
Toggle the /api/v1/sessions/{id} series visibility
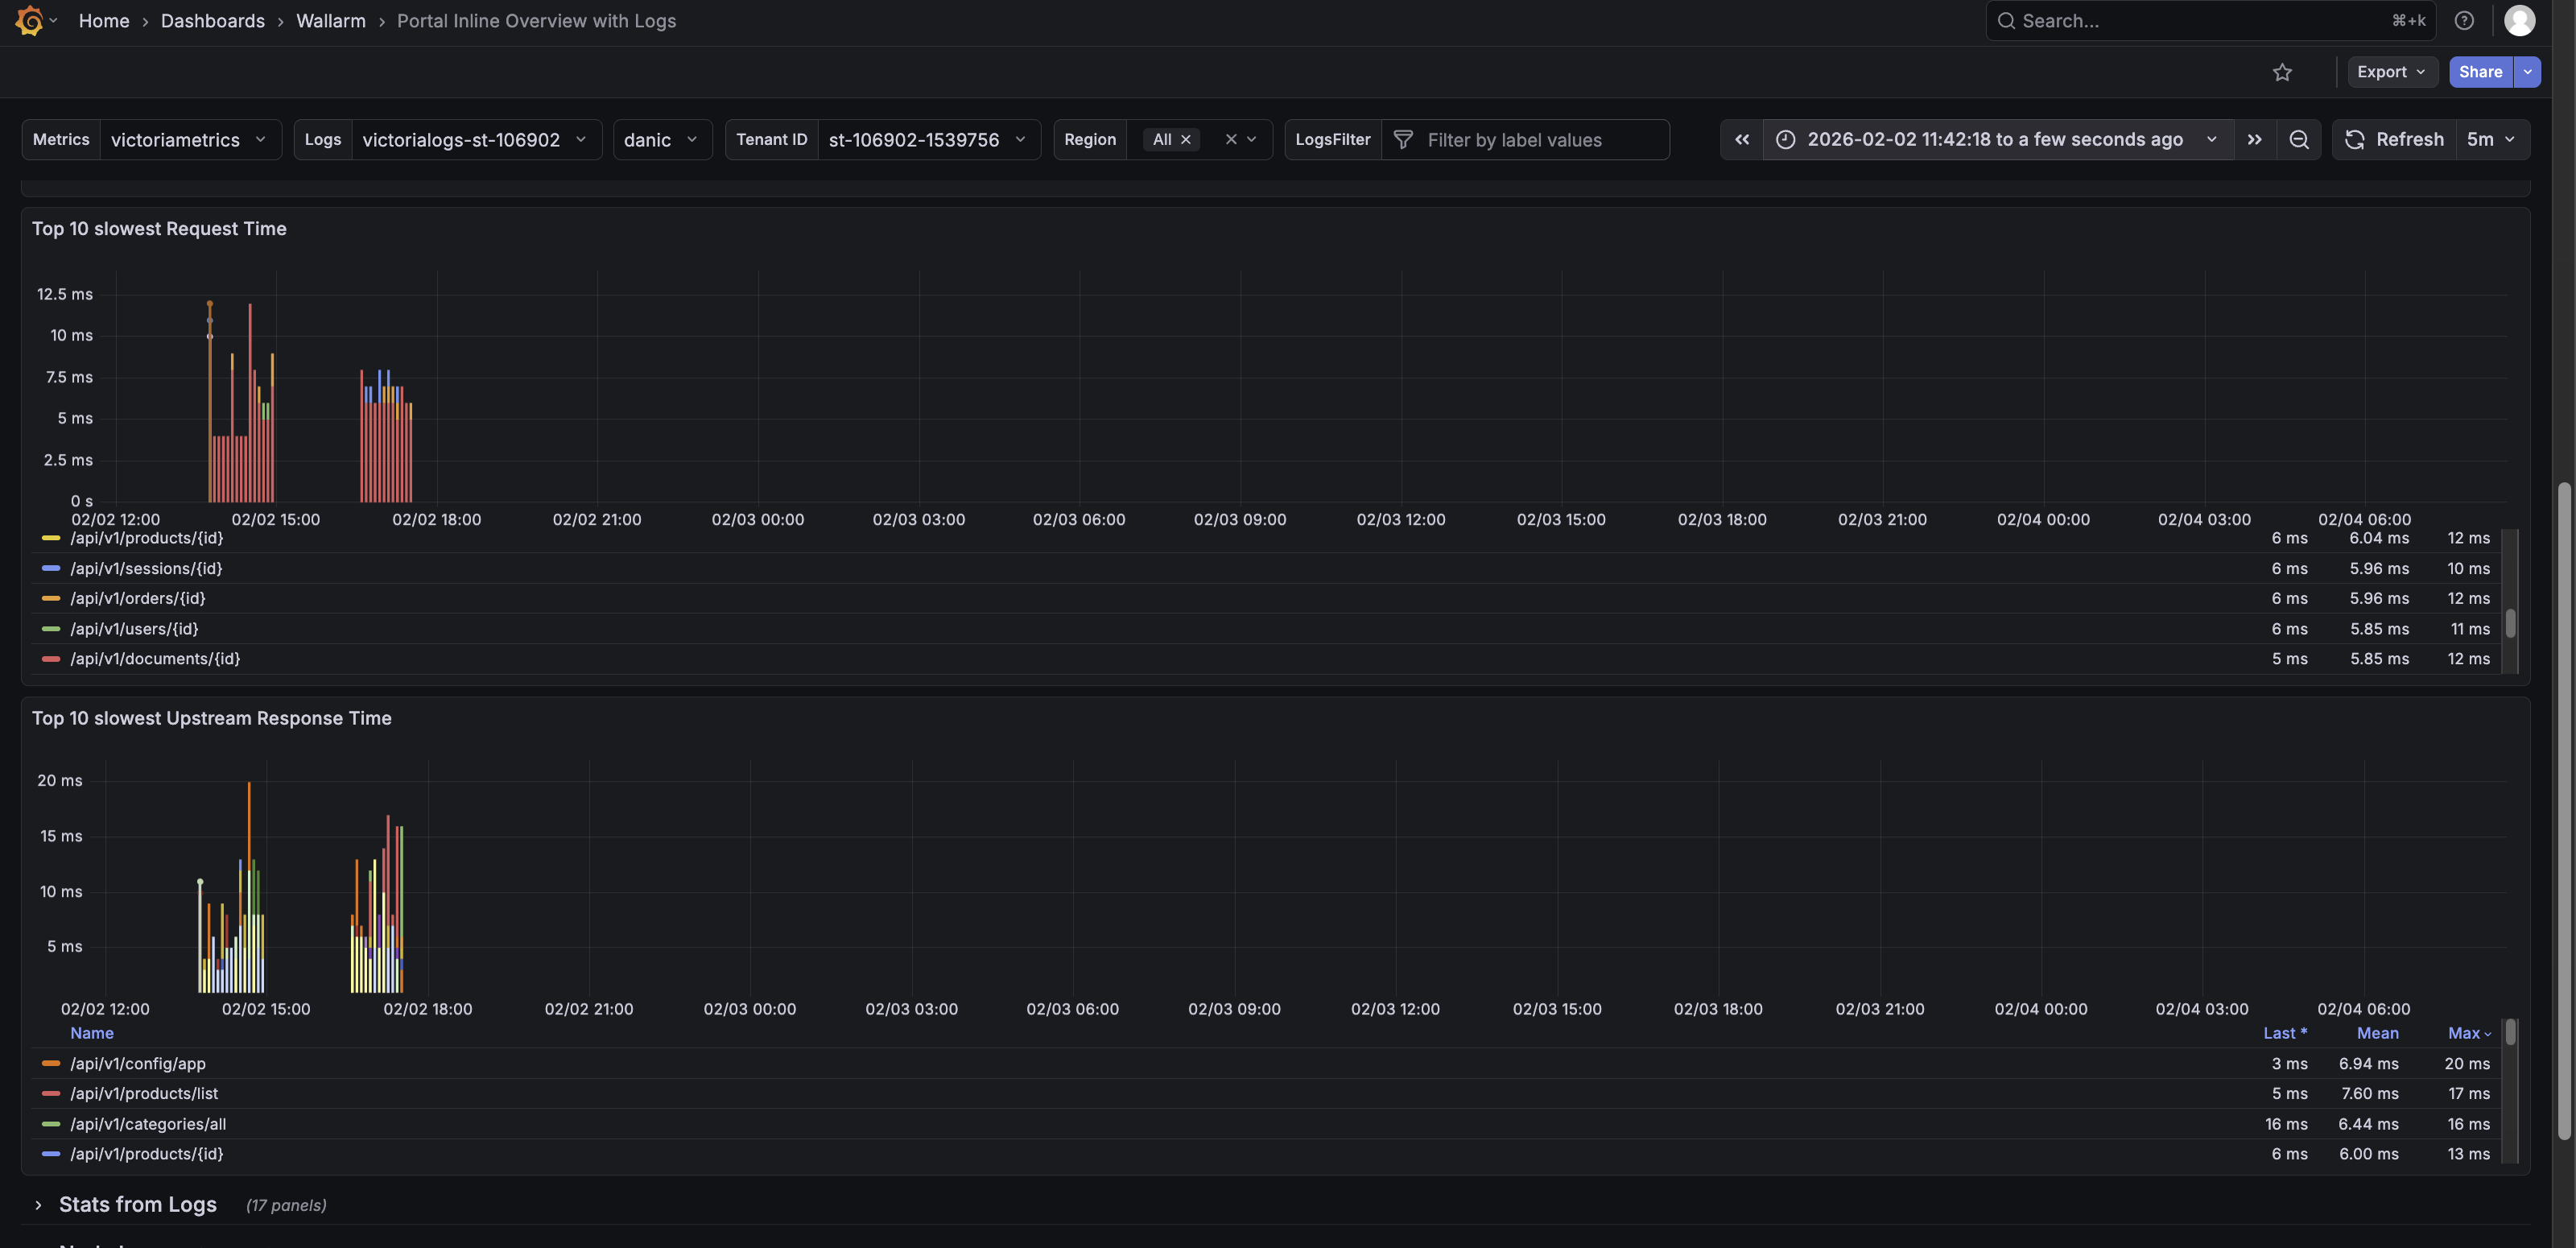[x=146, y=568]
